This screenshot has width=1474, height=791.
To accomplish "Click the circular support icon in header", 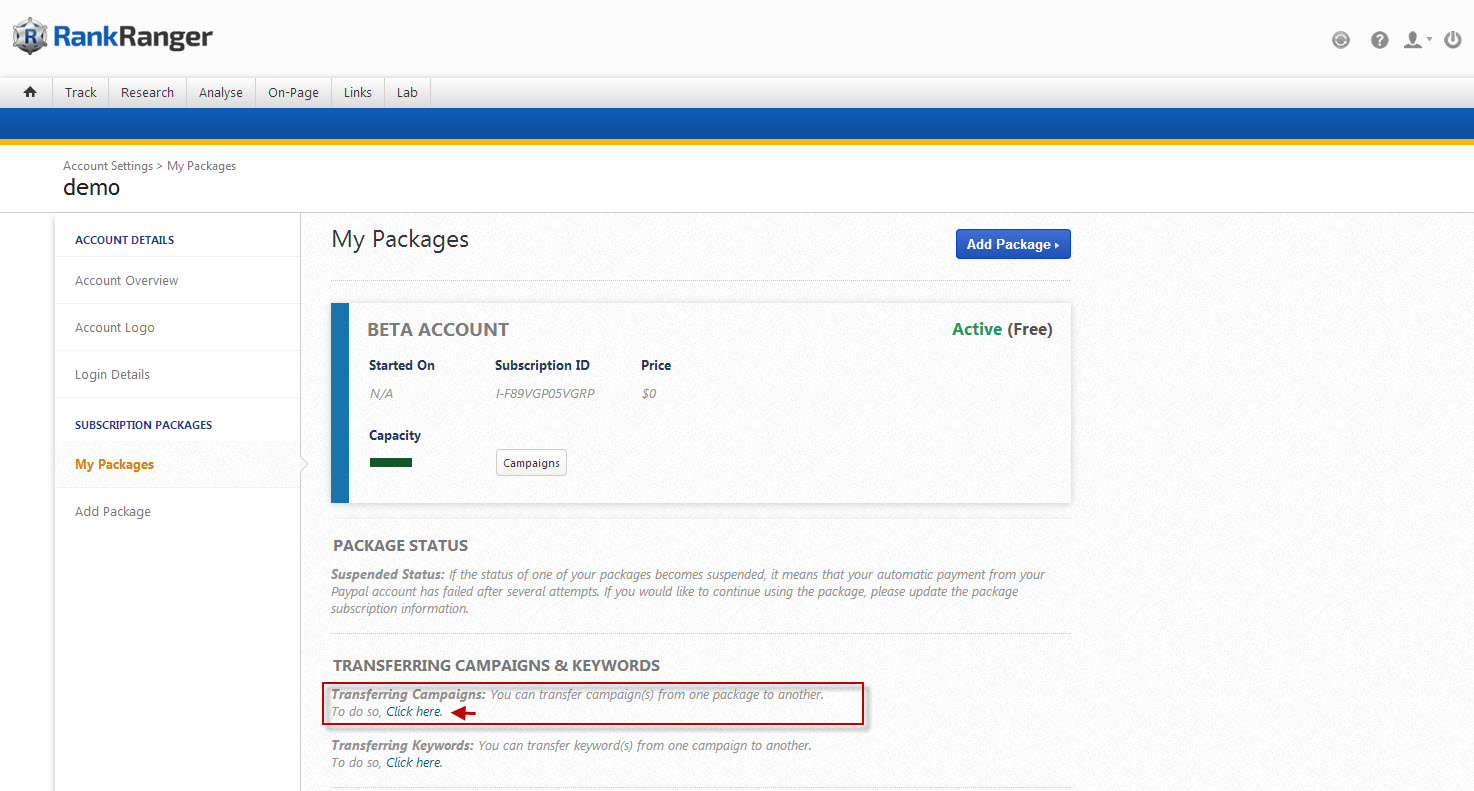I will 1341,40.
